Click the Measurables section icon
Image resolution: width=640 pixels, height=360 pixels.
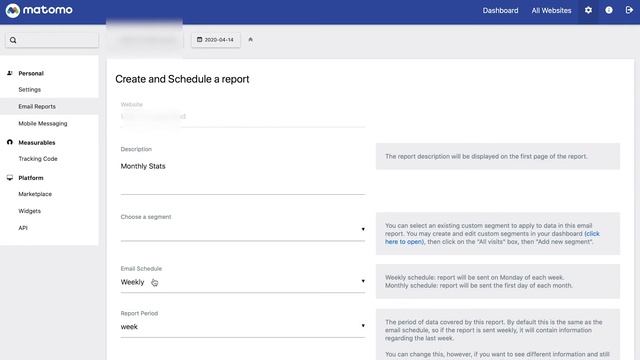(10, 142)
